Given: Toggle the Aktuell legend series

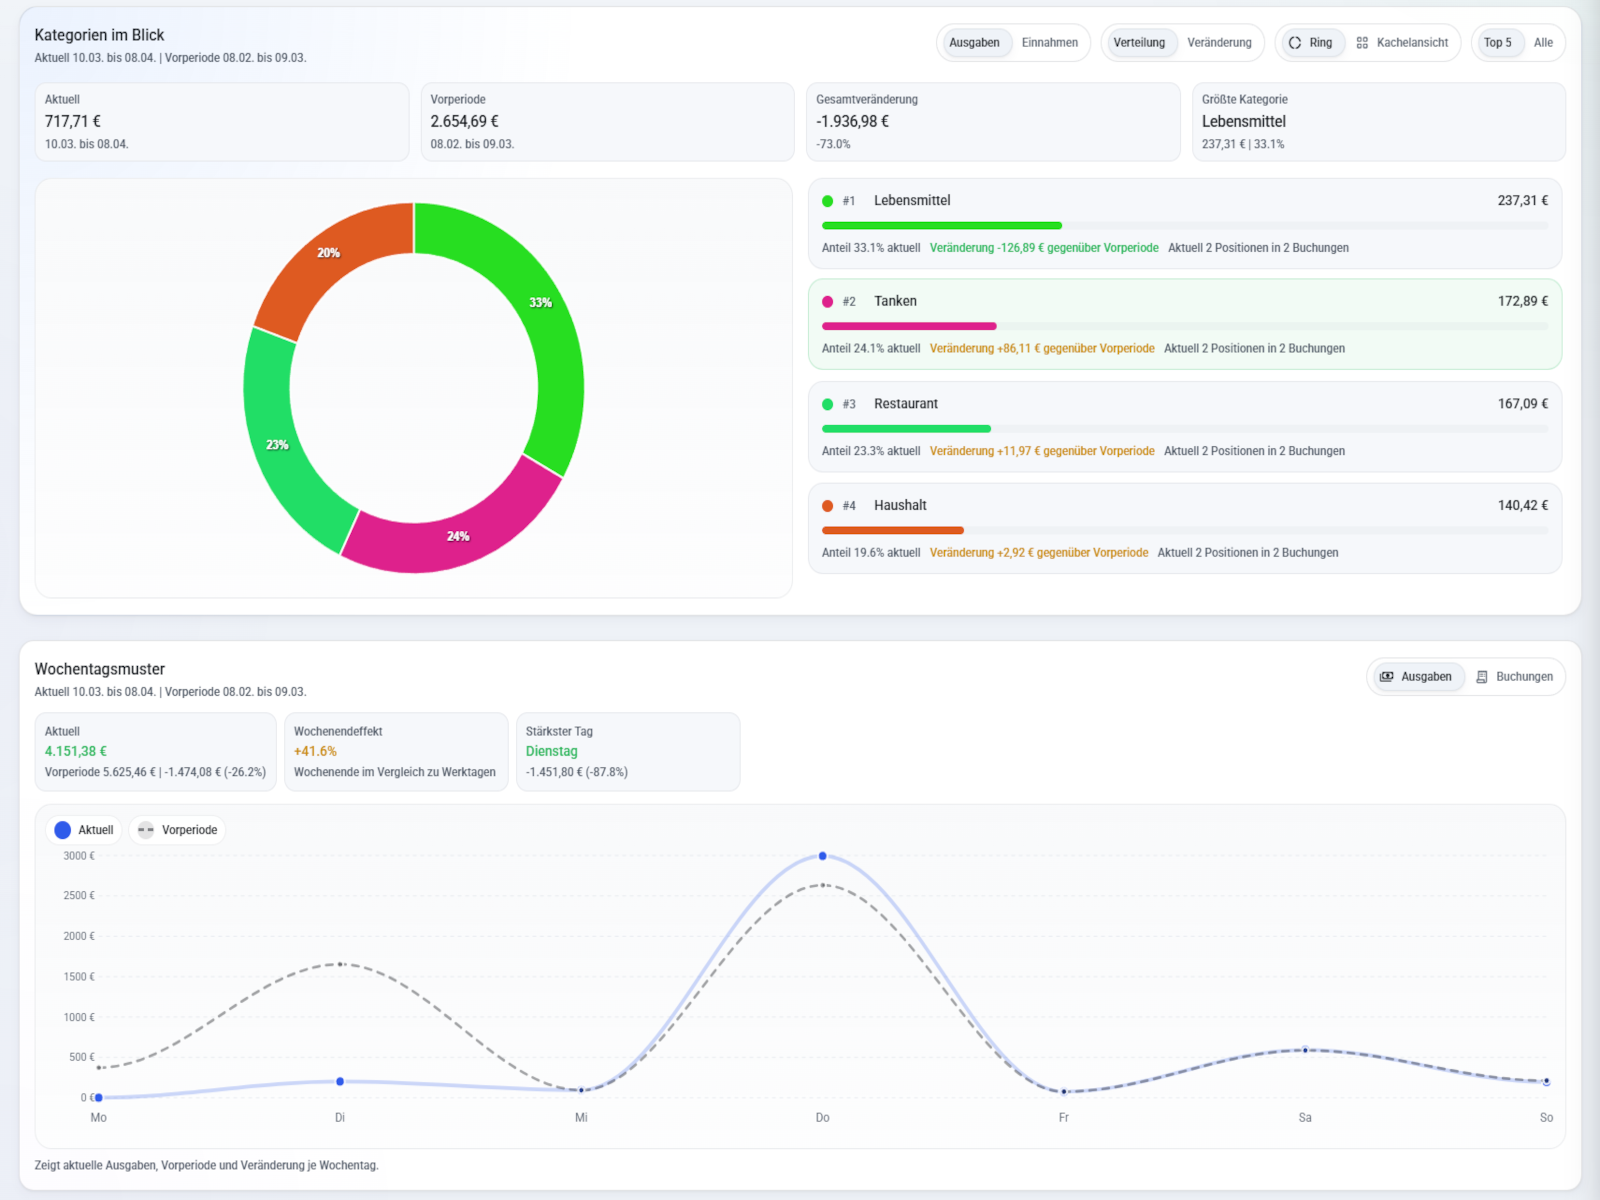Looking at the screenshot, I should click(x=84, y=830).
